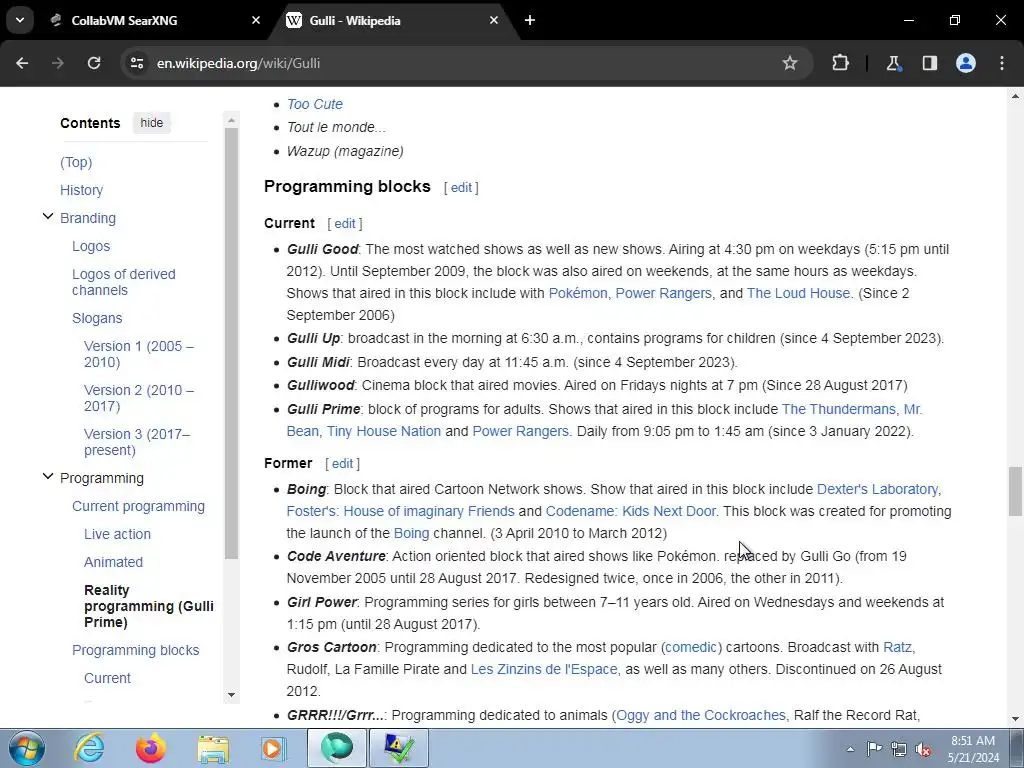Open a new browser tab
This screenshot has height=768, width=1024.
(x=530, y=20)
